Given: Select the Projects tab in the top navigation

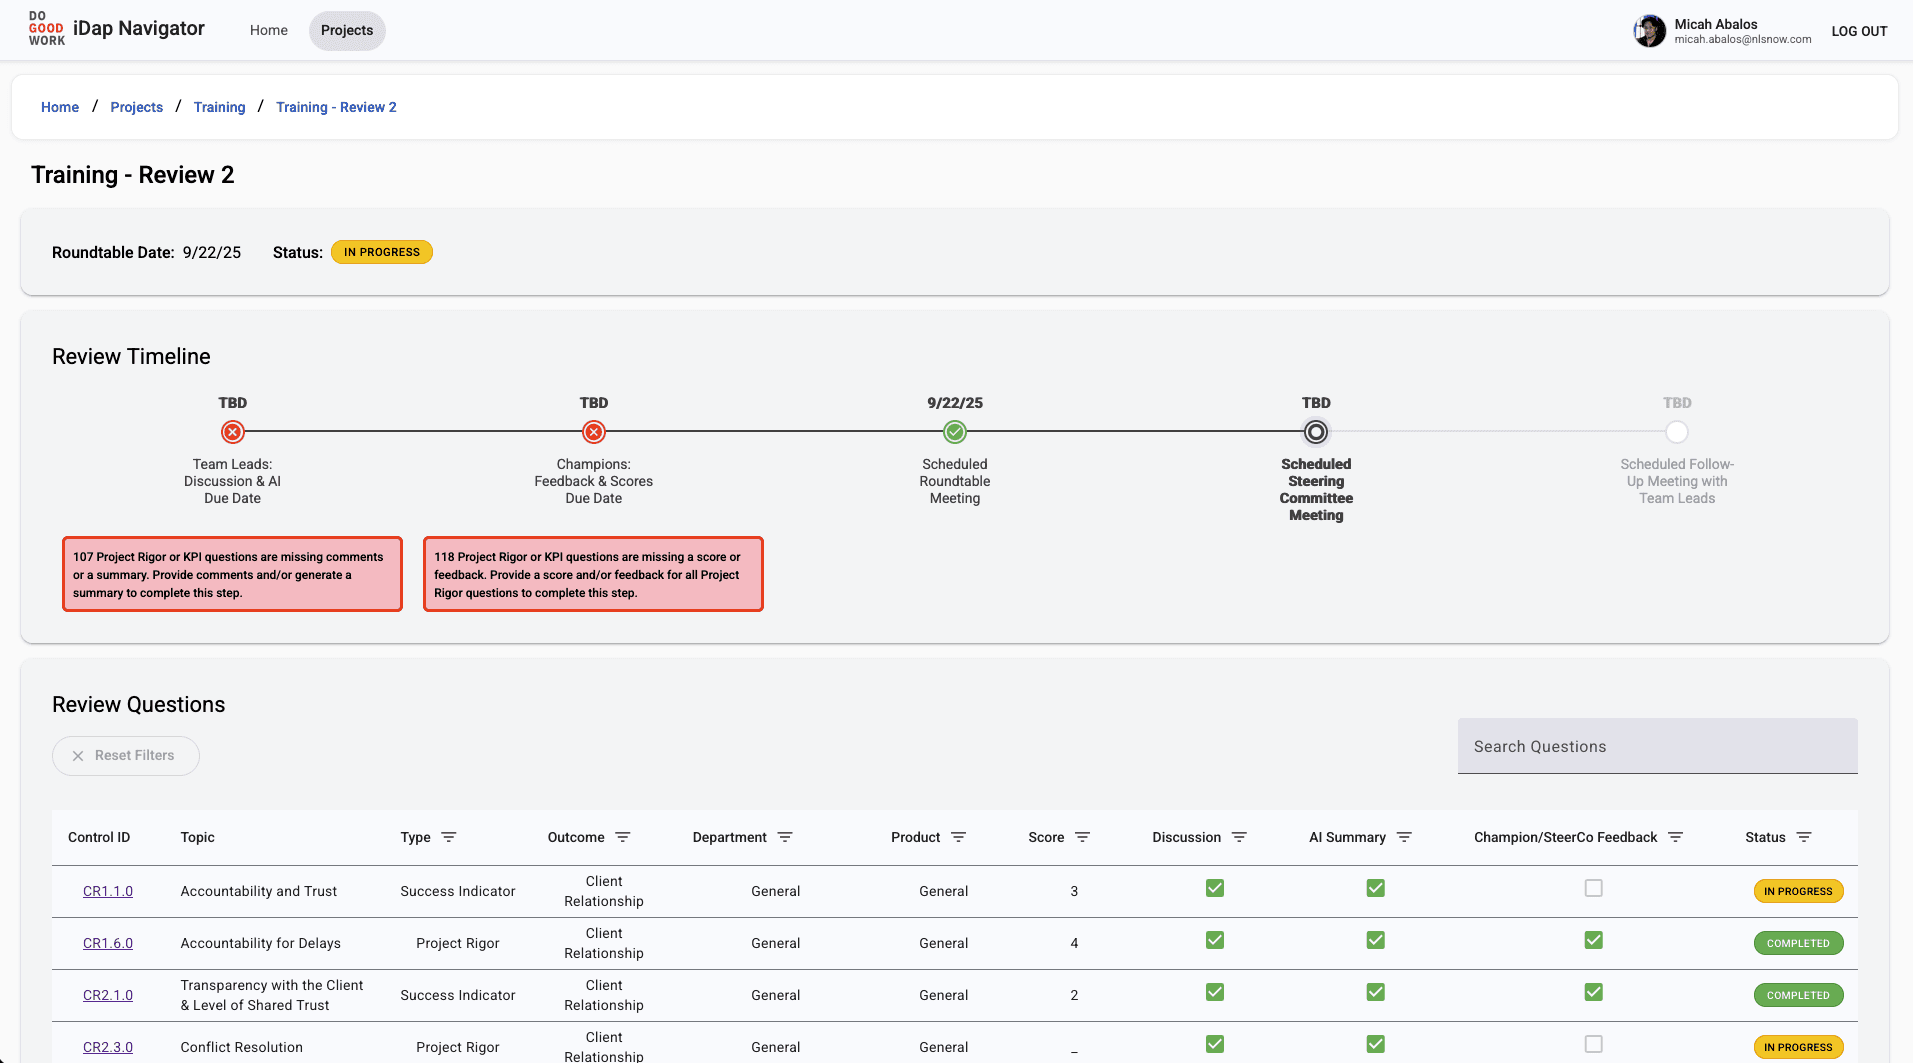Looking at the screenshot, I should [x=347, y=30].
